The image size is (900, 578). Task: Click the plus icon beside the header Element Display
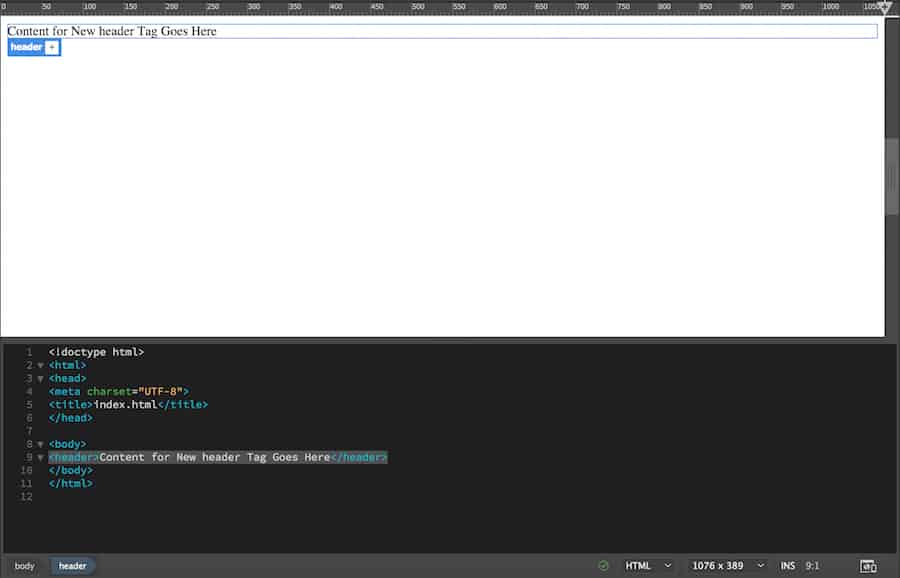click(53, 47)
